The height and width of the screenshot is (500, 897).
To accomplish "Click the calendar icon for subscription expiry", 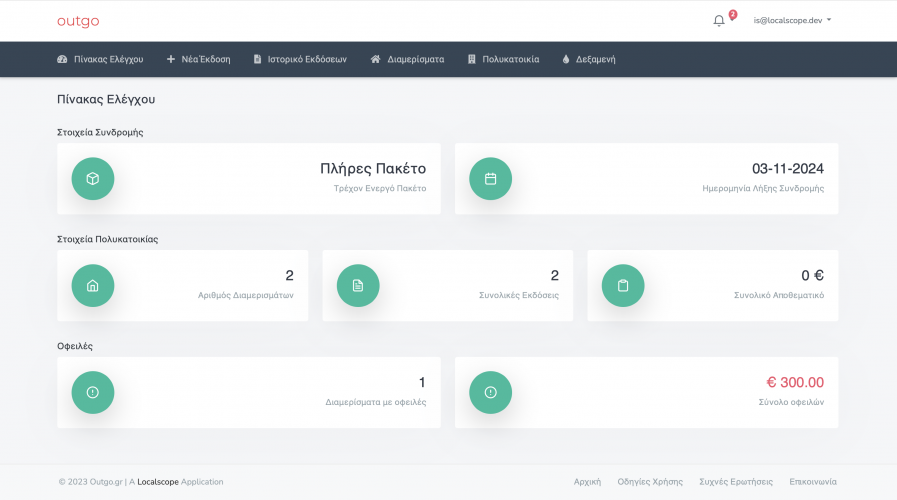I will 490,178.
